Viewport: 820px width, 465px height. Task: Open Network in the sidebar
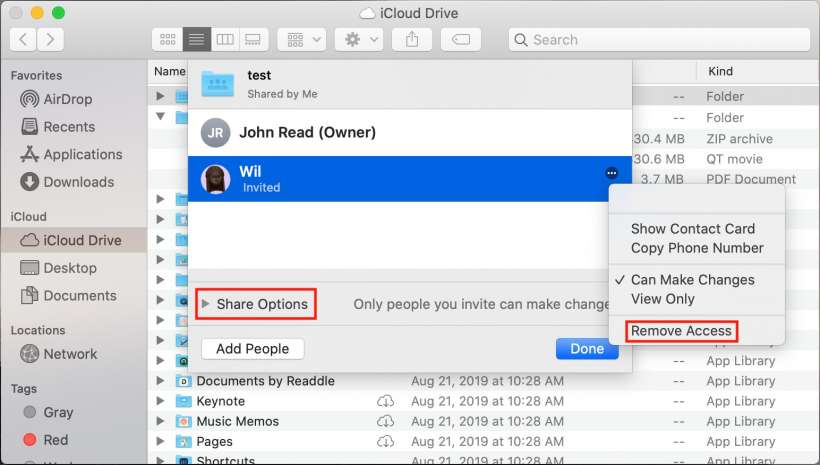pos(59,354)
